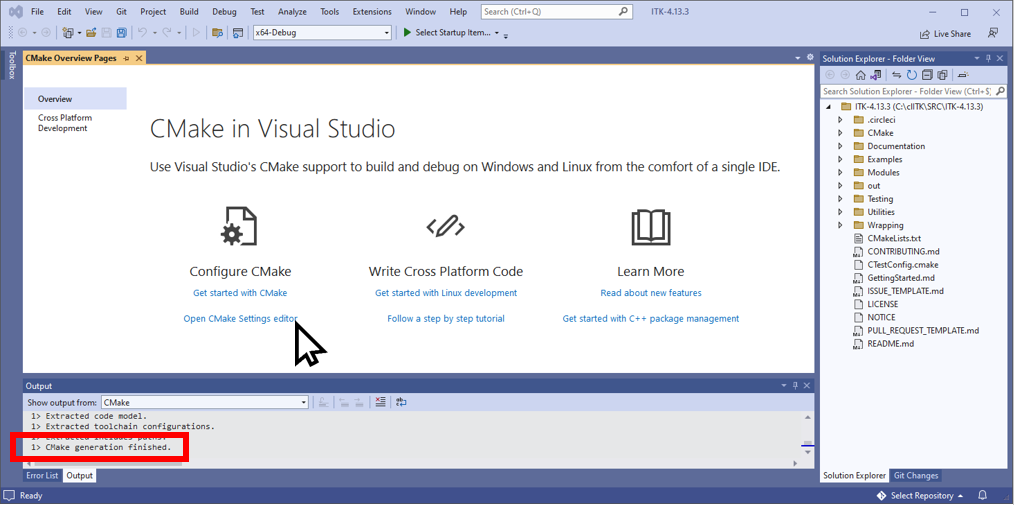
Task: Click Follow a step by step tutorial link
Action: click(x=446, y=319)
